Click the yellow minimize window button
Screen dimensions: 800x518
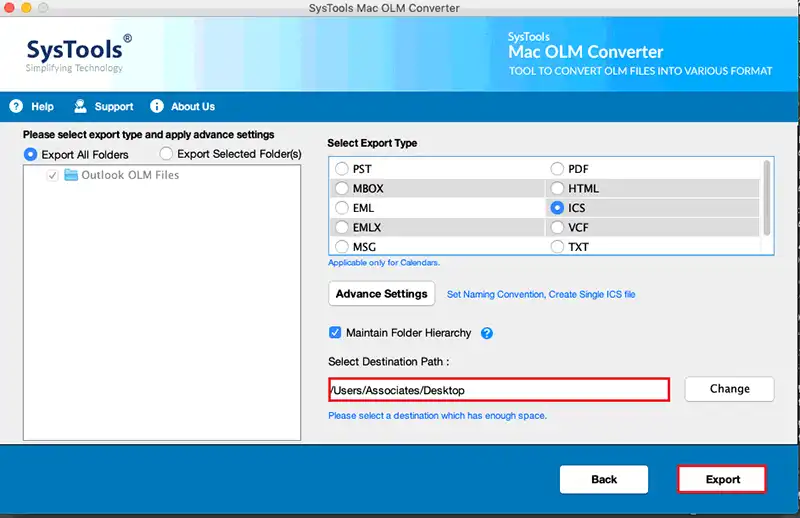[27, 7]
